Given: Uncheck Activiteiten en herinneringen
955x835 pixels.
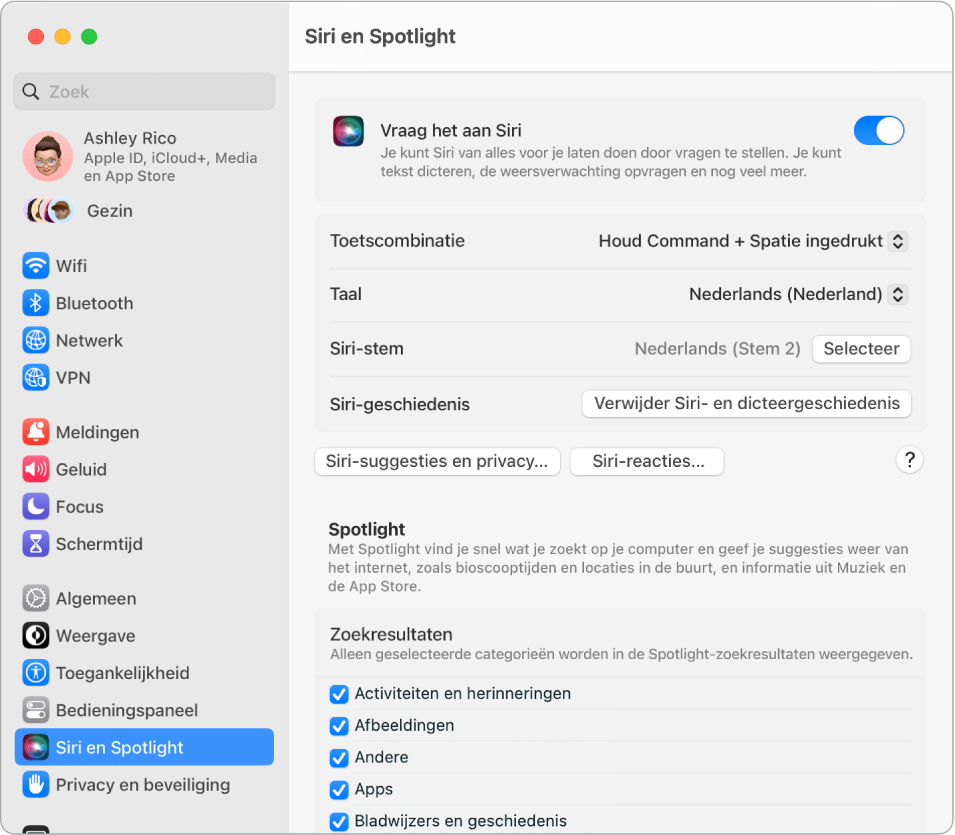Looking at the screenshot, I should click(339, 693).
